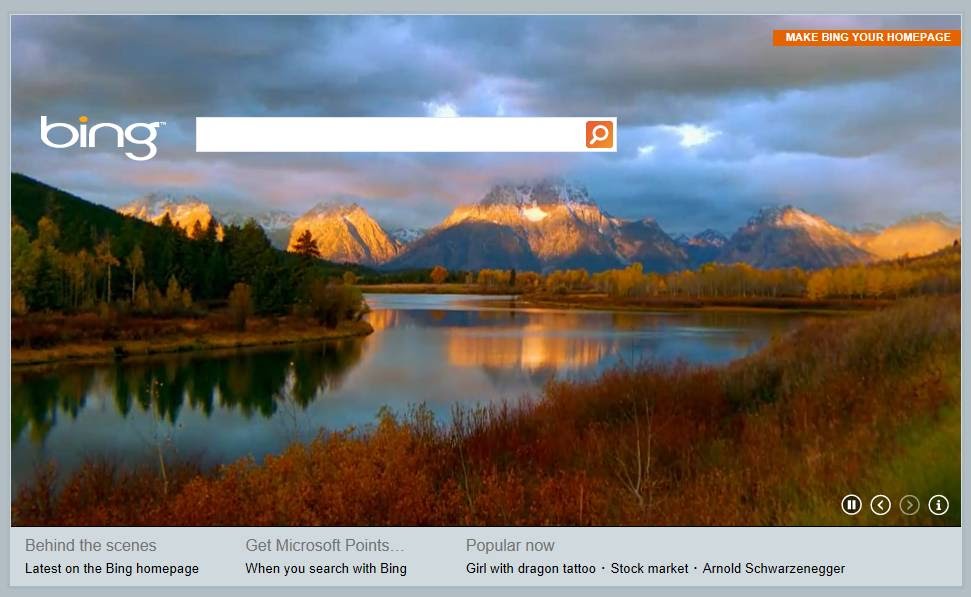Pause the homepage video background

(851, 505)
